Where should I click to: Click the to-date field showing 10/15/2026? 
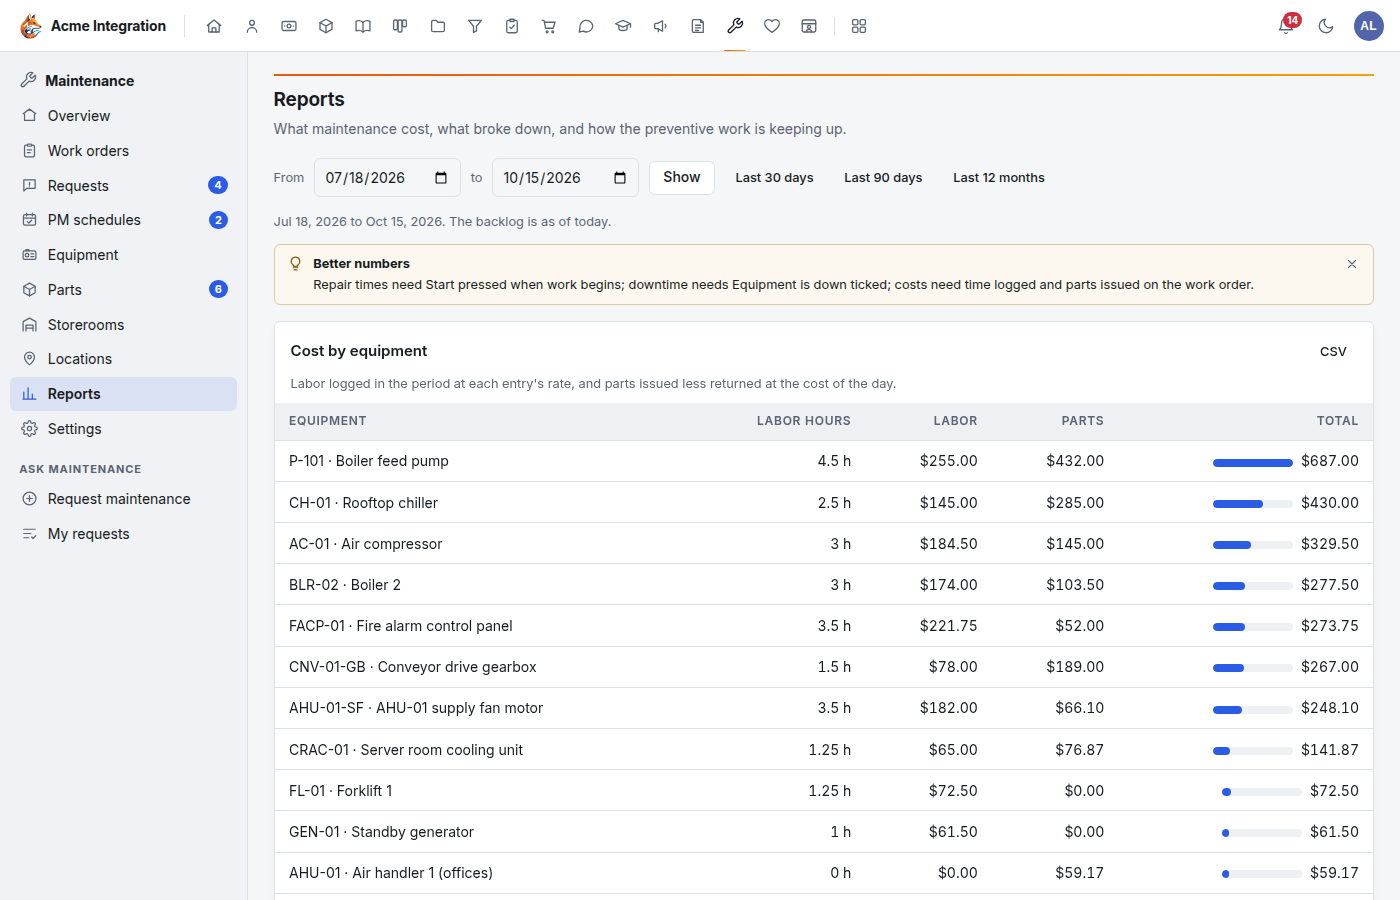(565, 178)
